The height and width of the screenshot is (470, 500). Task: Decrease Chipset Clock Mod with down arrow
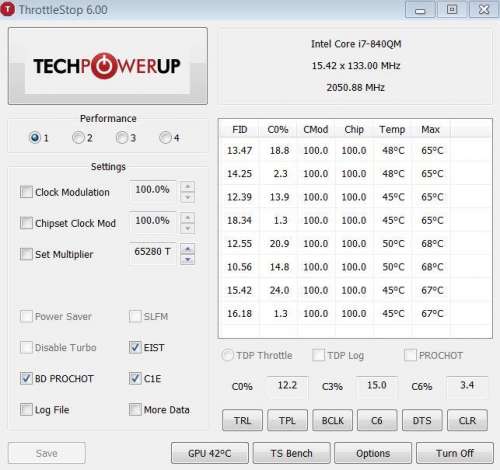tap(188, 228)
